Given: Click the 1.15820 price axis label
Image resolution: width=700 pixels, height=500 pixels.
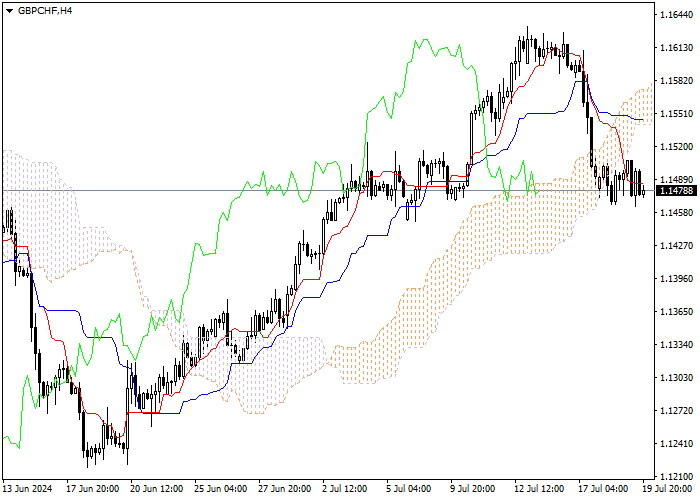Looking at the screenshot, I should 676,81.
